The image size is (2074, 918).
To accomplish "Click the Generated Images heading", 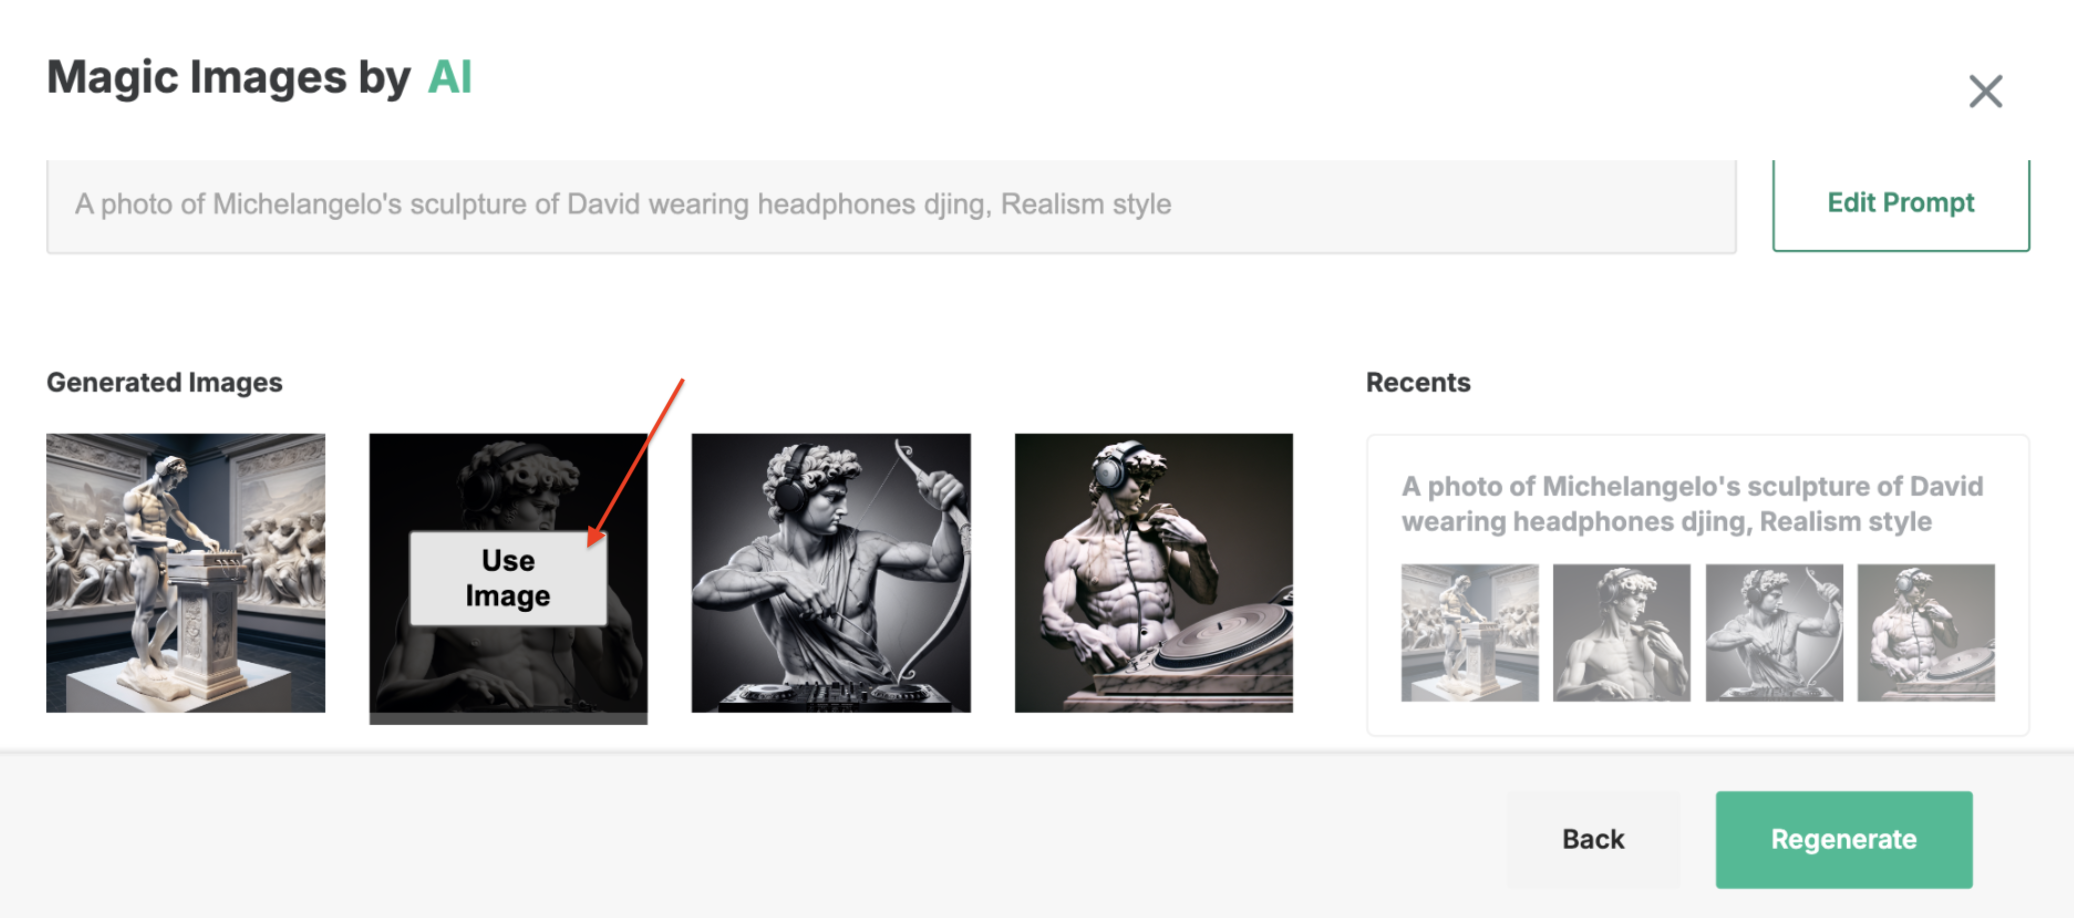I will coord(164,382).
